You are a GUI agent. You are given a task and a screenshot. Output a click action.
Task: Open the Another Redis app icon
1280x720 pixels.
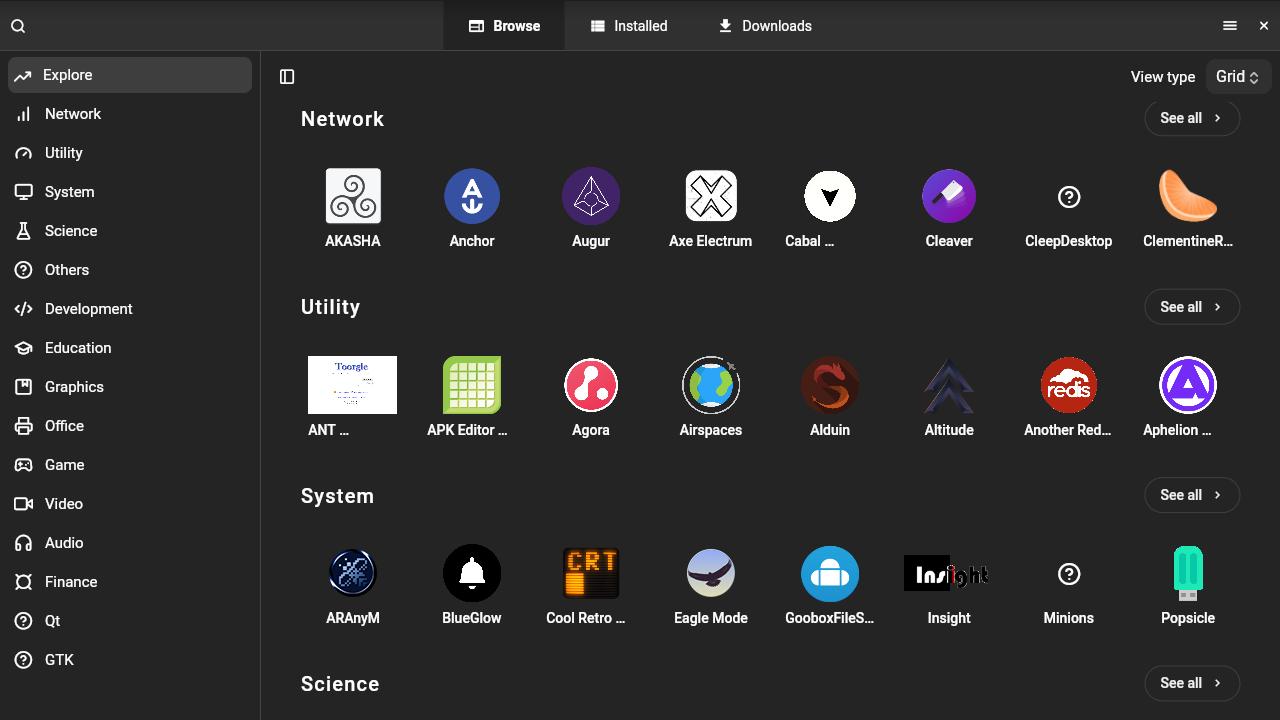tap(1069, 385)
